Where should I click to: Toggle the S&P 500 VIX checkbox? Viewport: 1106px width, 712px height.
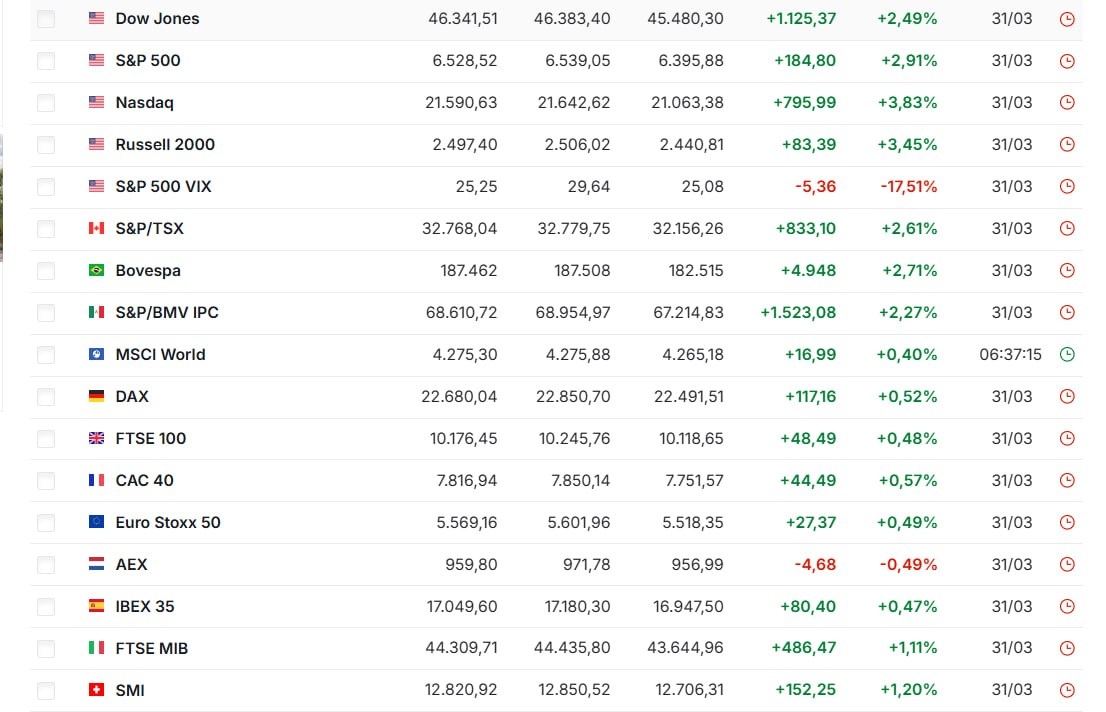point(46,187)
